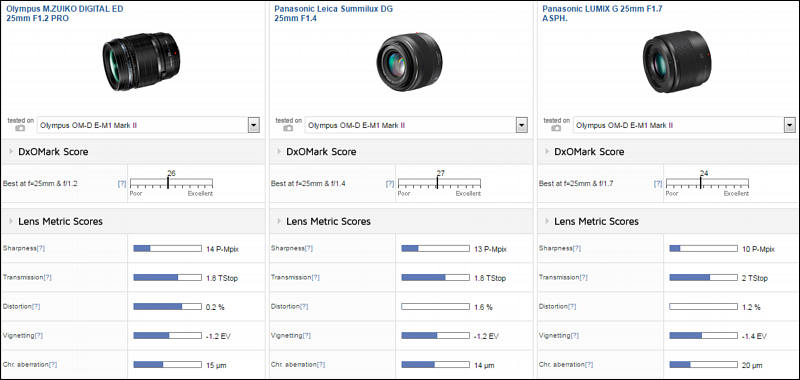Image resolution: width=800 pixels, height=380 pixels.
Task: Click chromatic aberration bar reading 20 µm
Action: tap(704, 365)
